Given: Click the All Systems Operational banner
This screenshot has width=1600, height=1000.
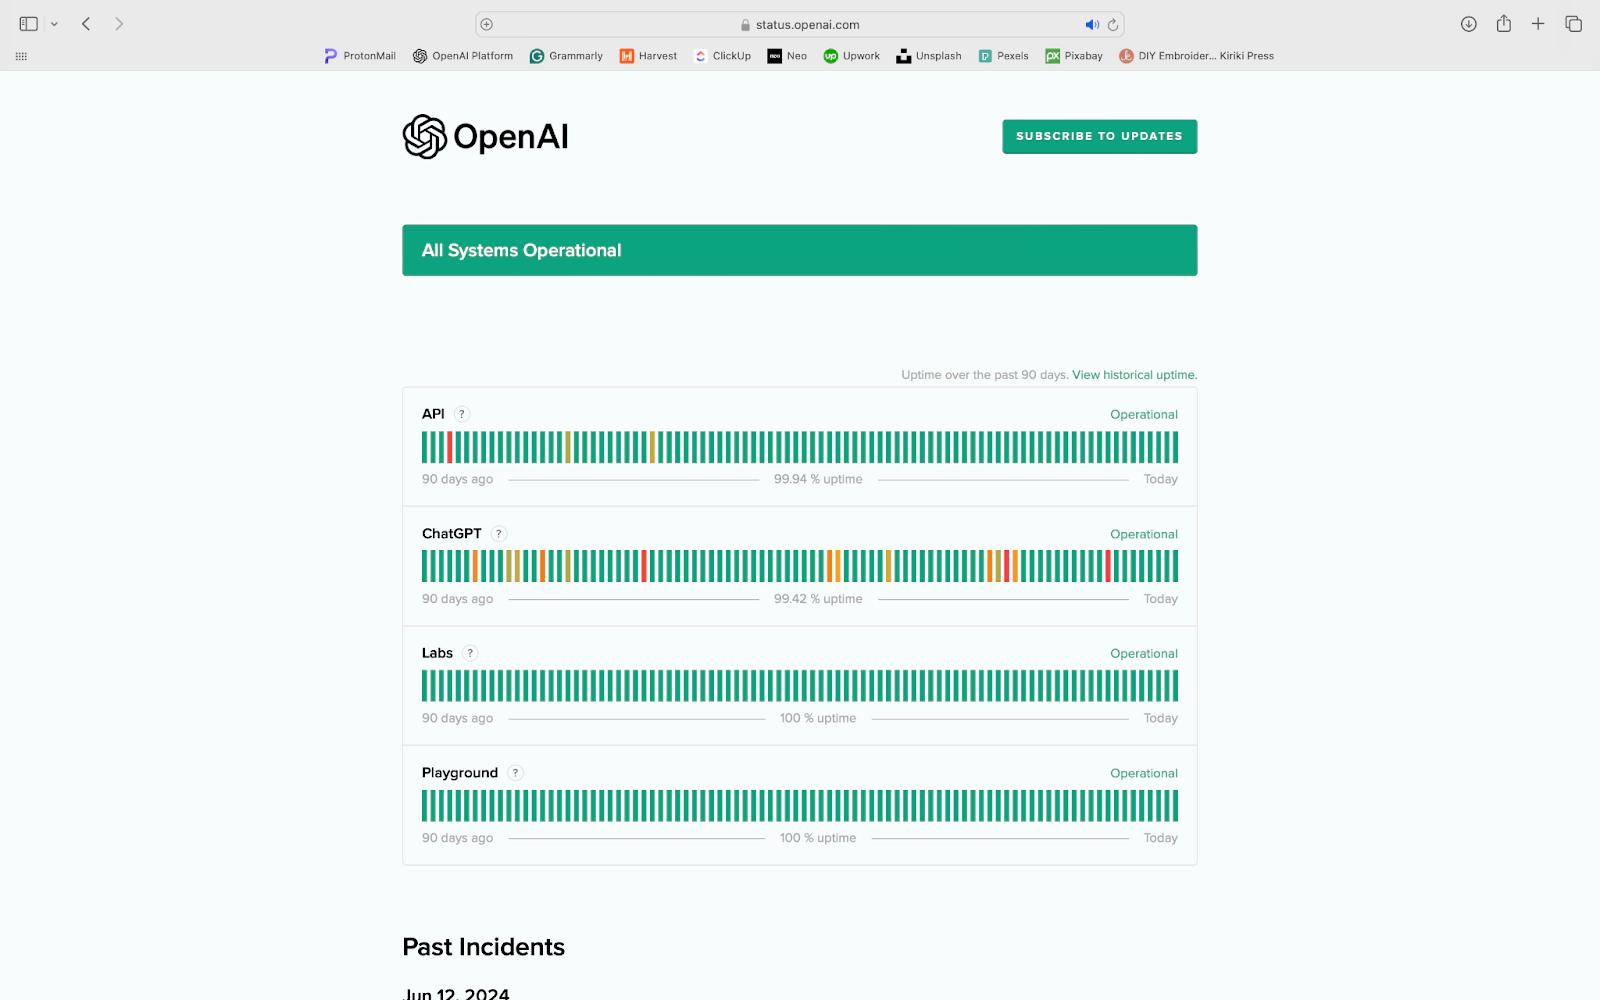Looking at the screenshot, I should click(x=799, y=250).
